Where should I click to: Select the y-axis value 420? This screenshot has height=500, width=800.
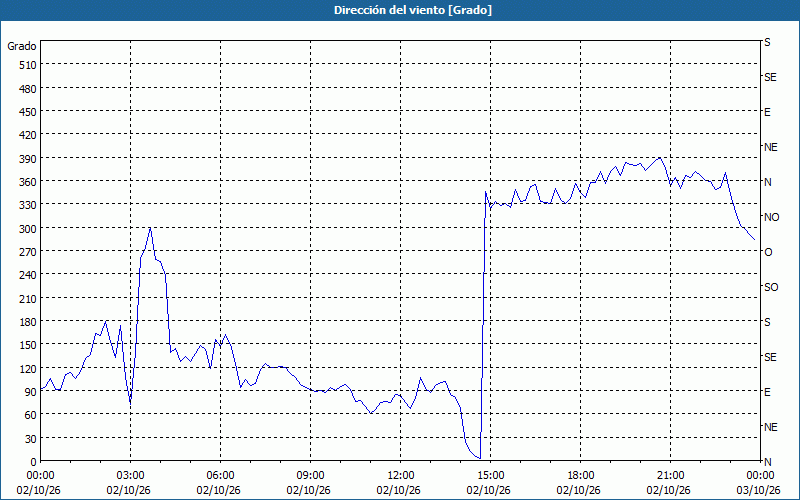29,135
